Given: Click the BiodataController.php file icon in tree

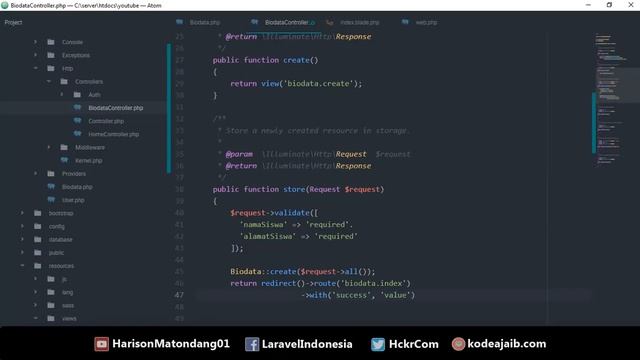Looking at the screenshot, I should [x=77, y=108].
